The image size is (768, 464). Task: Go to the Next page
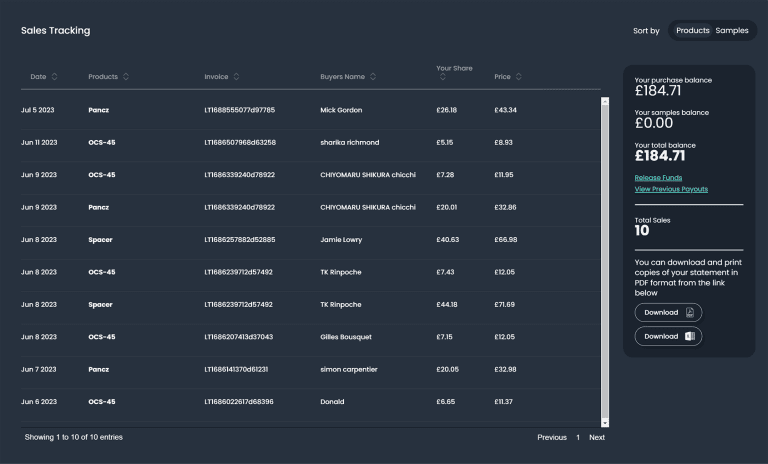(596, 437)
